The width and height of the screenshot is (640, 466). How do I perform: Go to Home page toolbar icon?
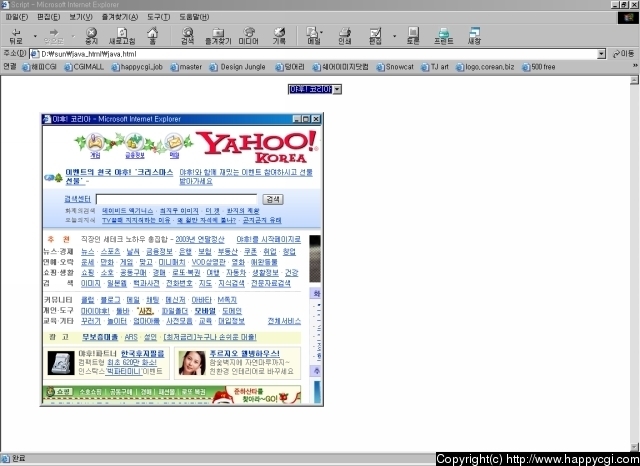pyautogui.click(x=152, y=36)
